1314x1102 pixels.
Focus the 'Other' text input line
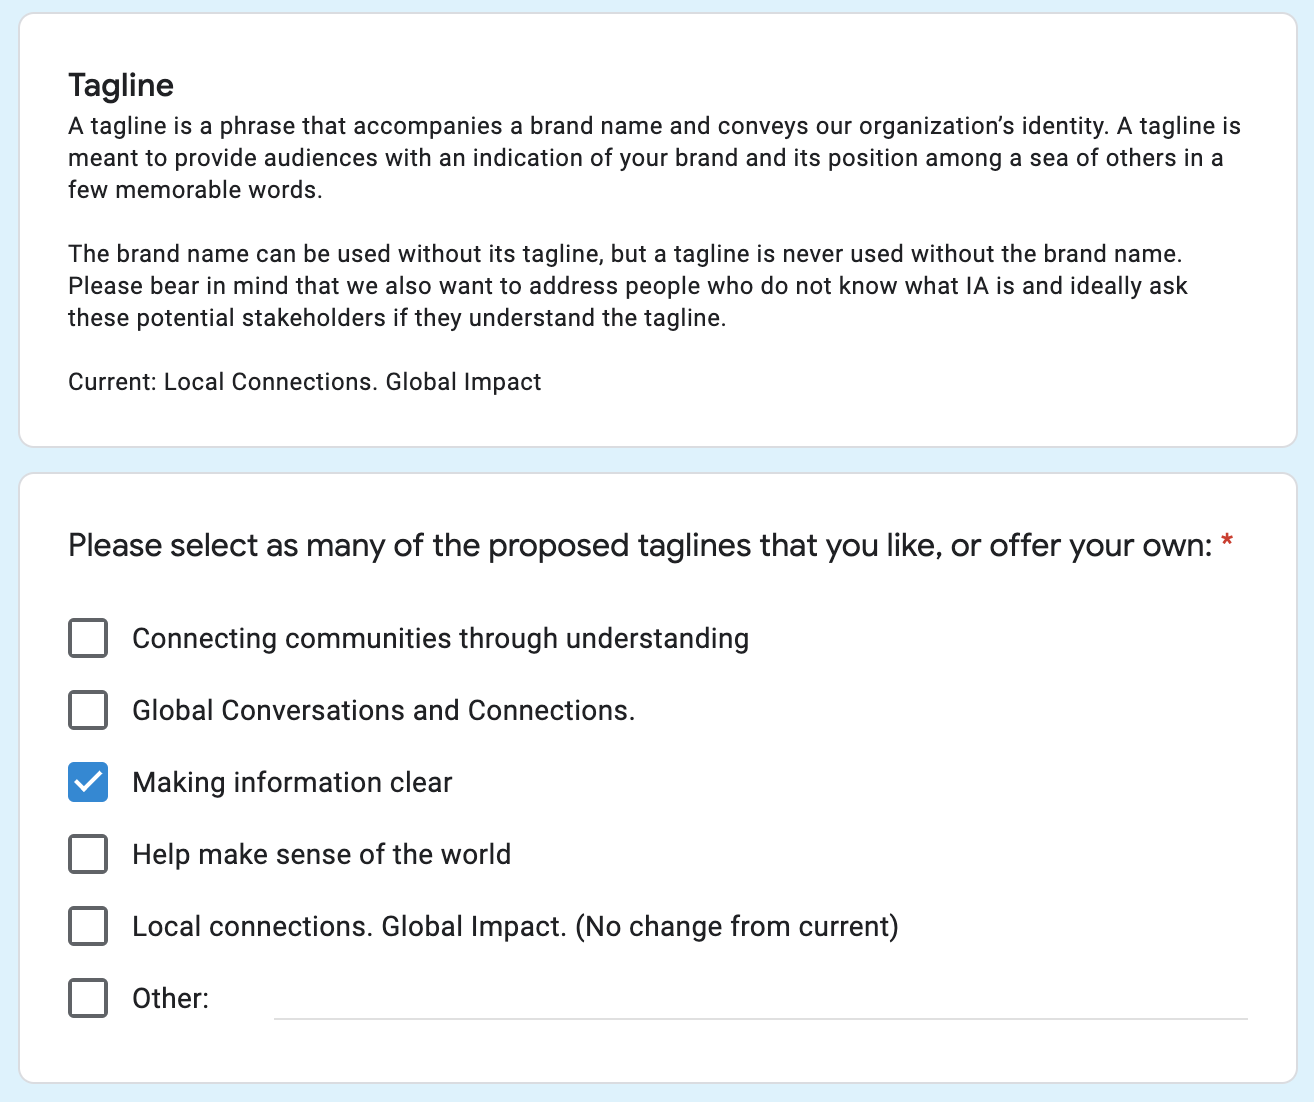point(760,1000)
